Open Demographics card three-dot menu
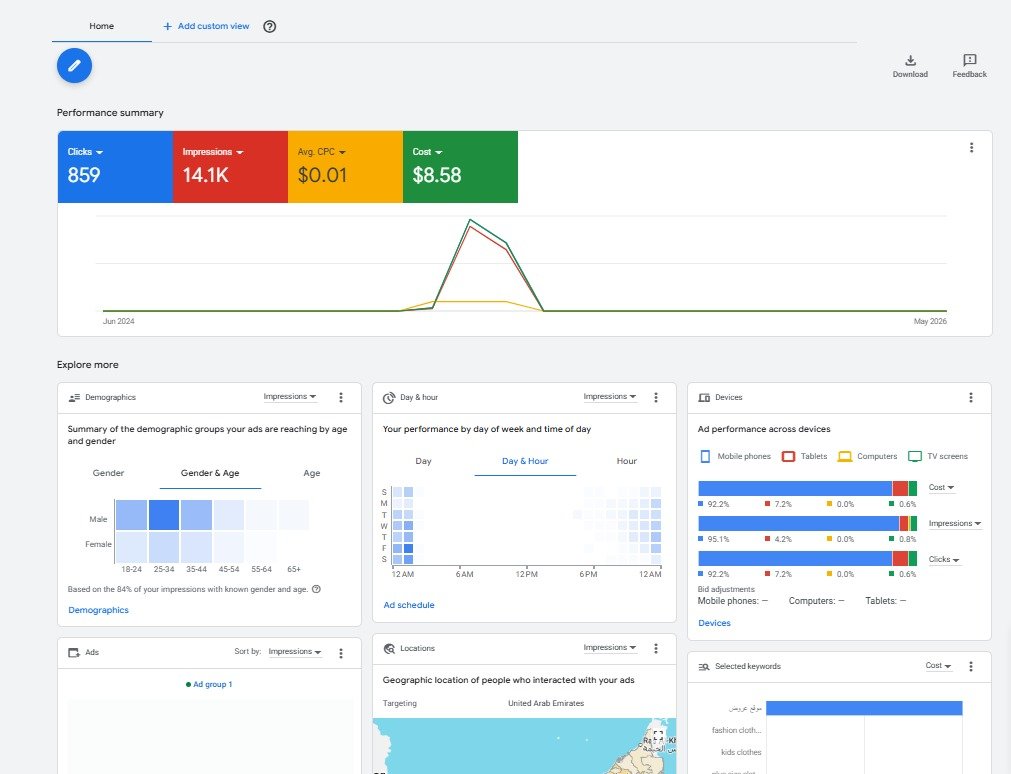Screen dimensions: 1011x774 click(x=340, y=397)
